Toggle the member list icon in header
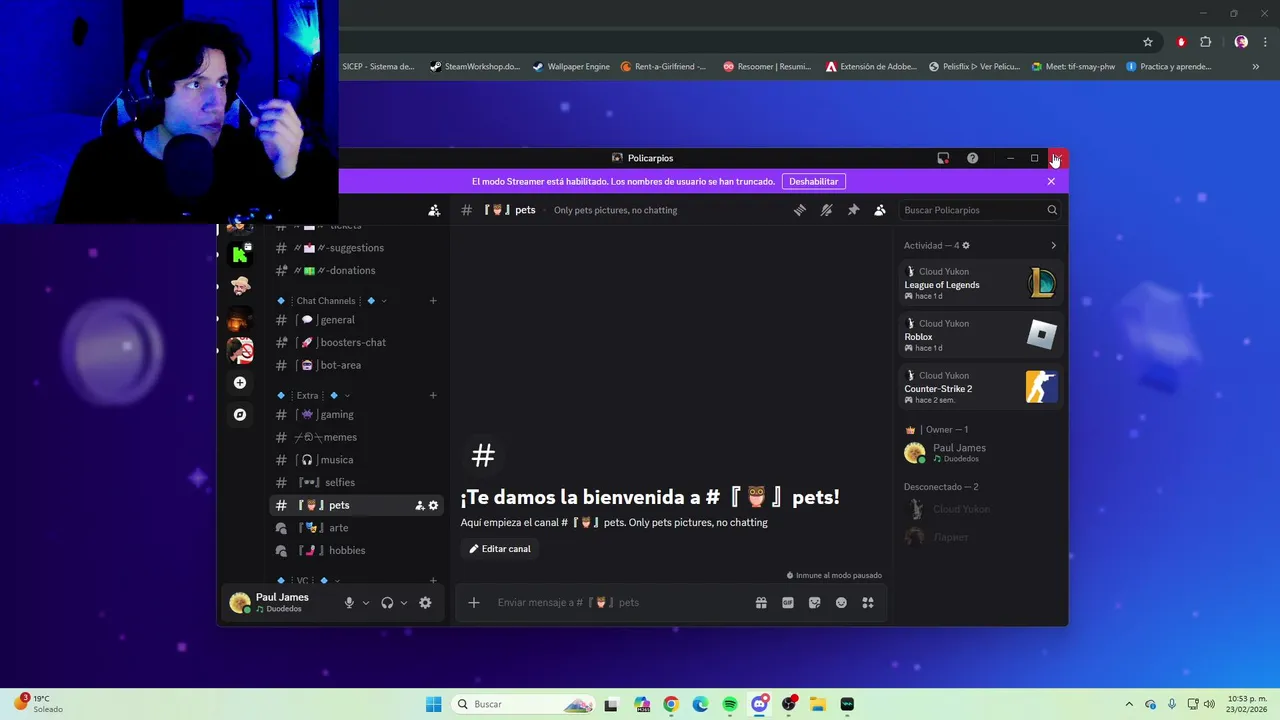1280x720 pixels. click(x=880, y=210)
